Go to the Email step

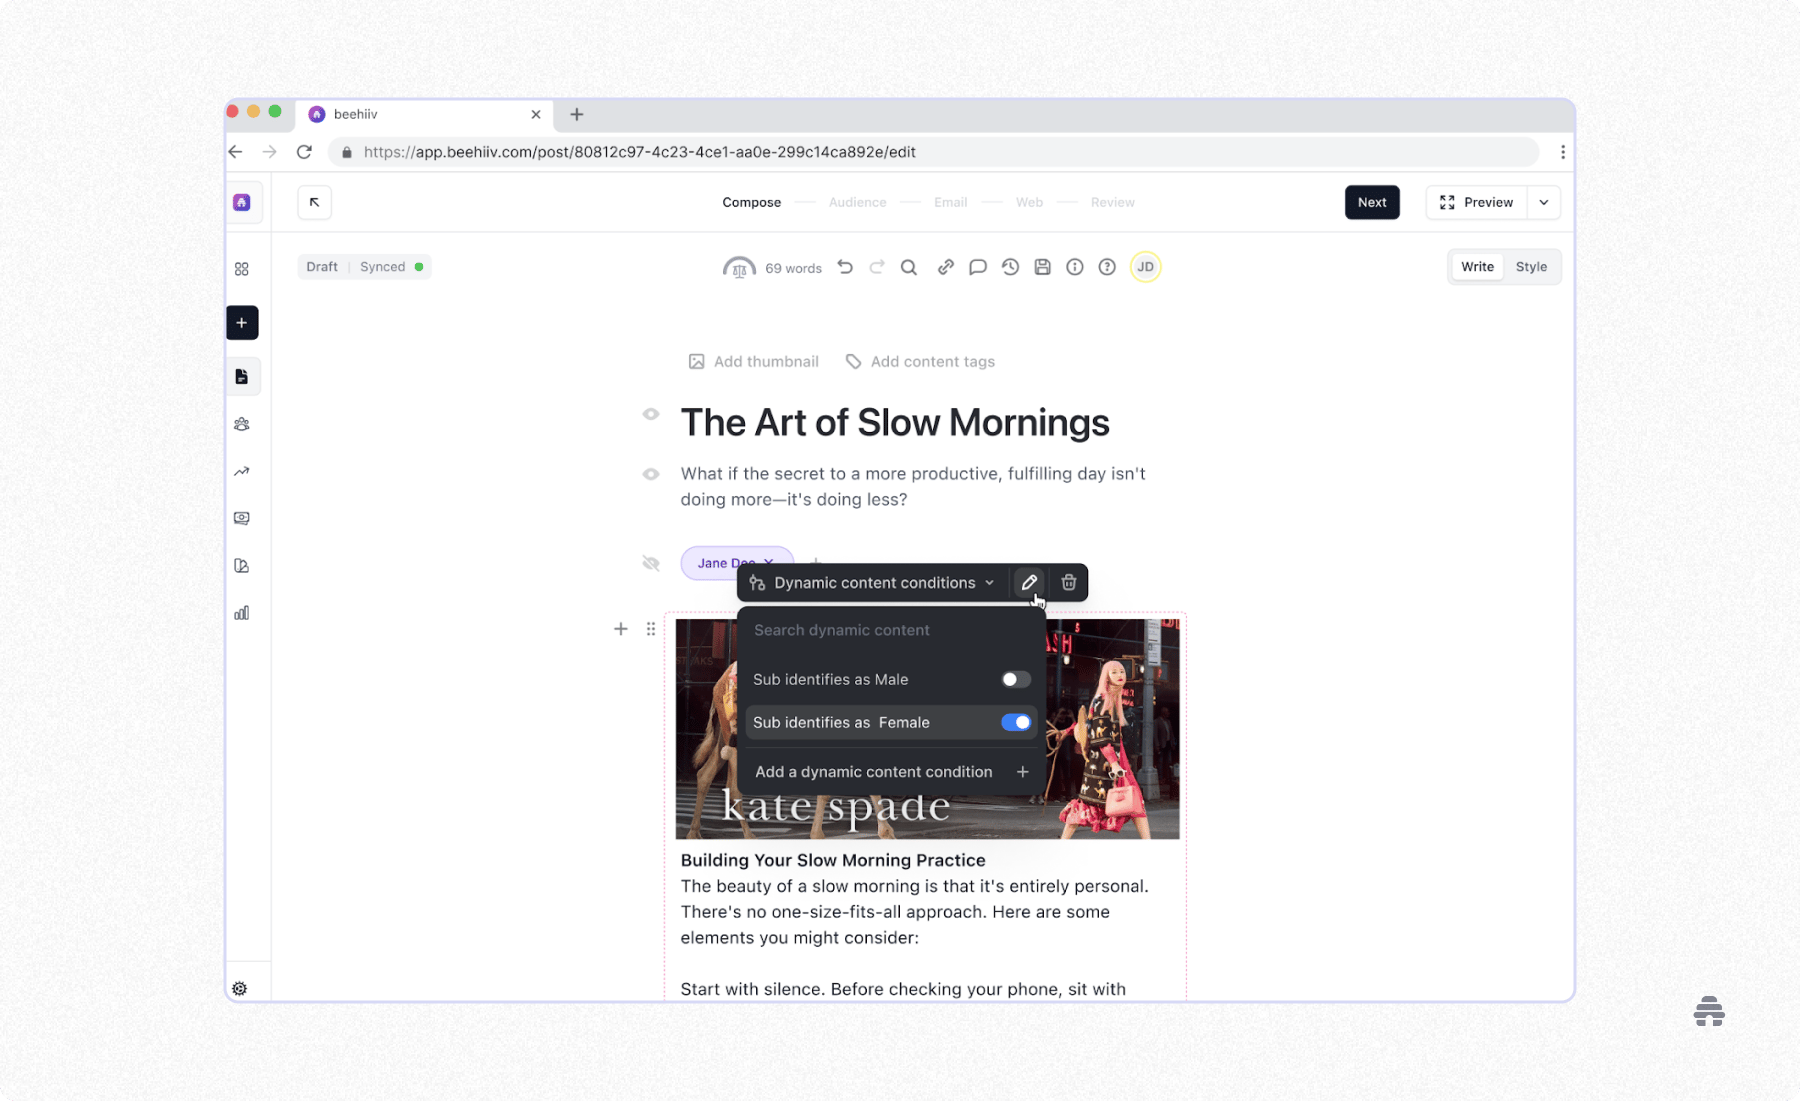950,203
